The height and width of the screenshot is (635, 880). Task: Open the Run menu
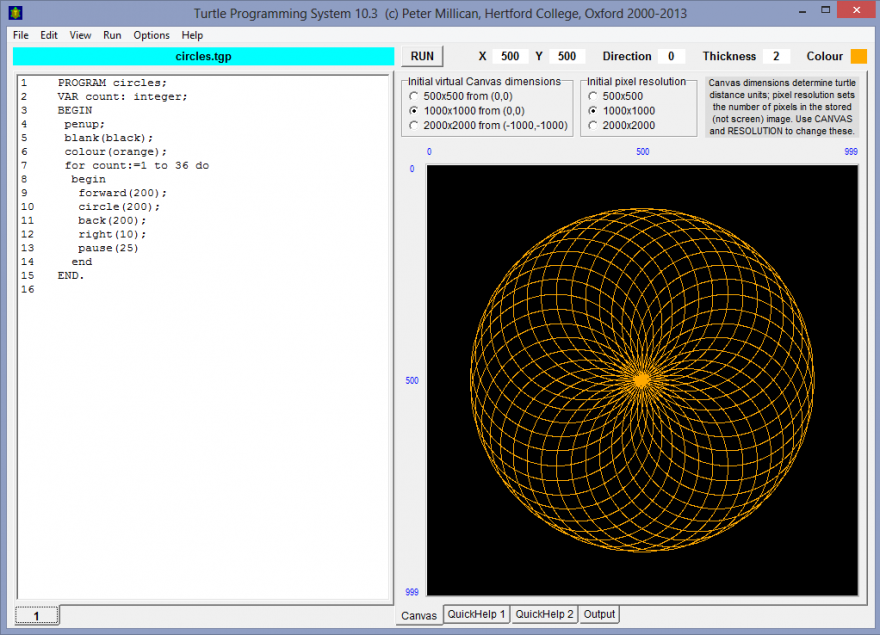[x=112, y=35]
